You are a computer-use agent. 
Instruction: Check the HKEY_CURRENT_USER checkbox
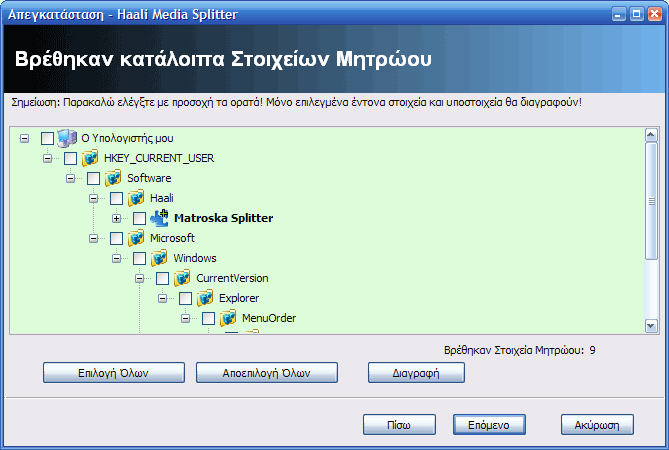[x=70, y=158]
